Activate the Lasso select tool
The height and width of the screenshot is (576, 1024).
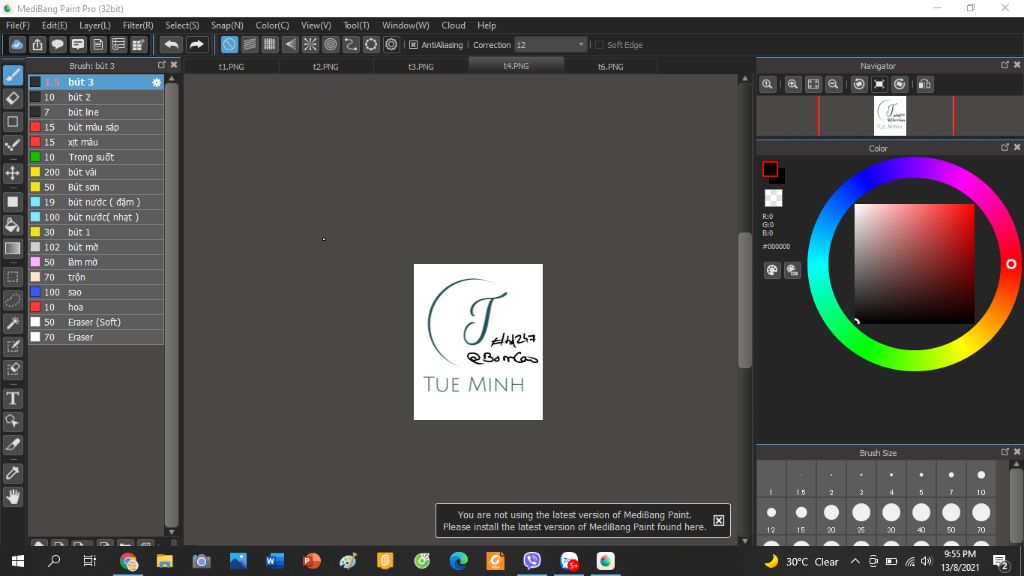[12, 300]
